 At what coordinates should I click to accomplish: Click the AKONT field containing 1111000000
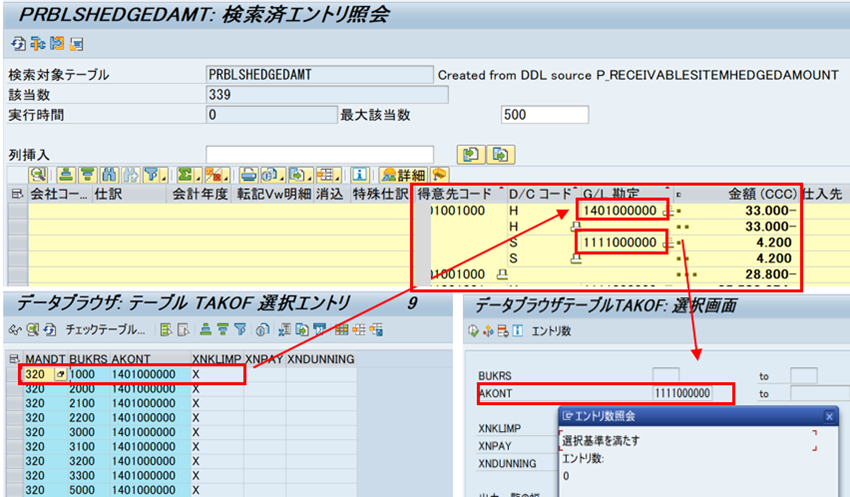pos(682,393)
